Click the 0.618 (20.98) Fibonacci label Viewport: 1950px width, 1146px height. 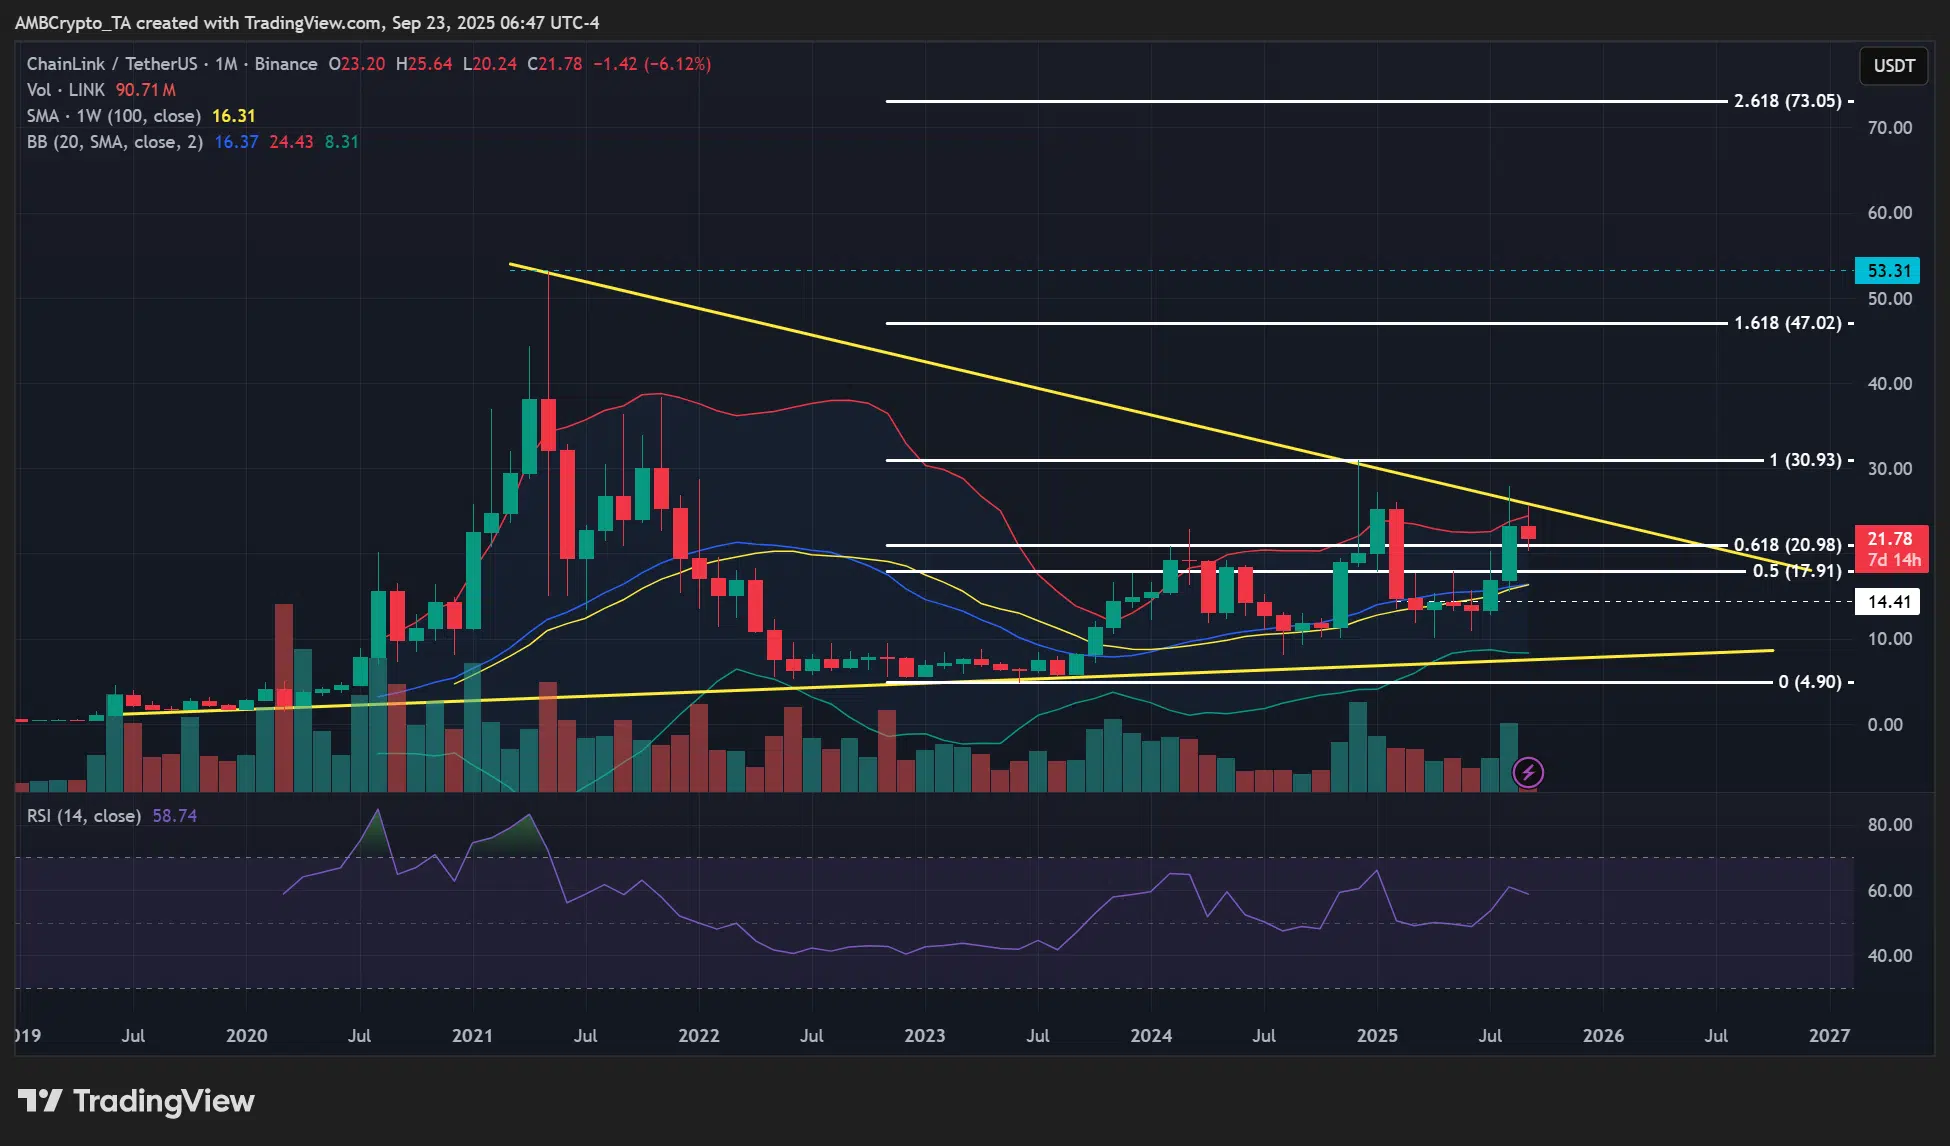1788,545
